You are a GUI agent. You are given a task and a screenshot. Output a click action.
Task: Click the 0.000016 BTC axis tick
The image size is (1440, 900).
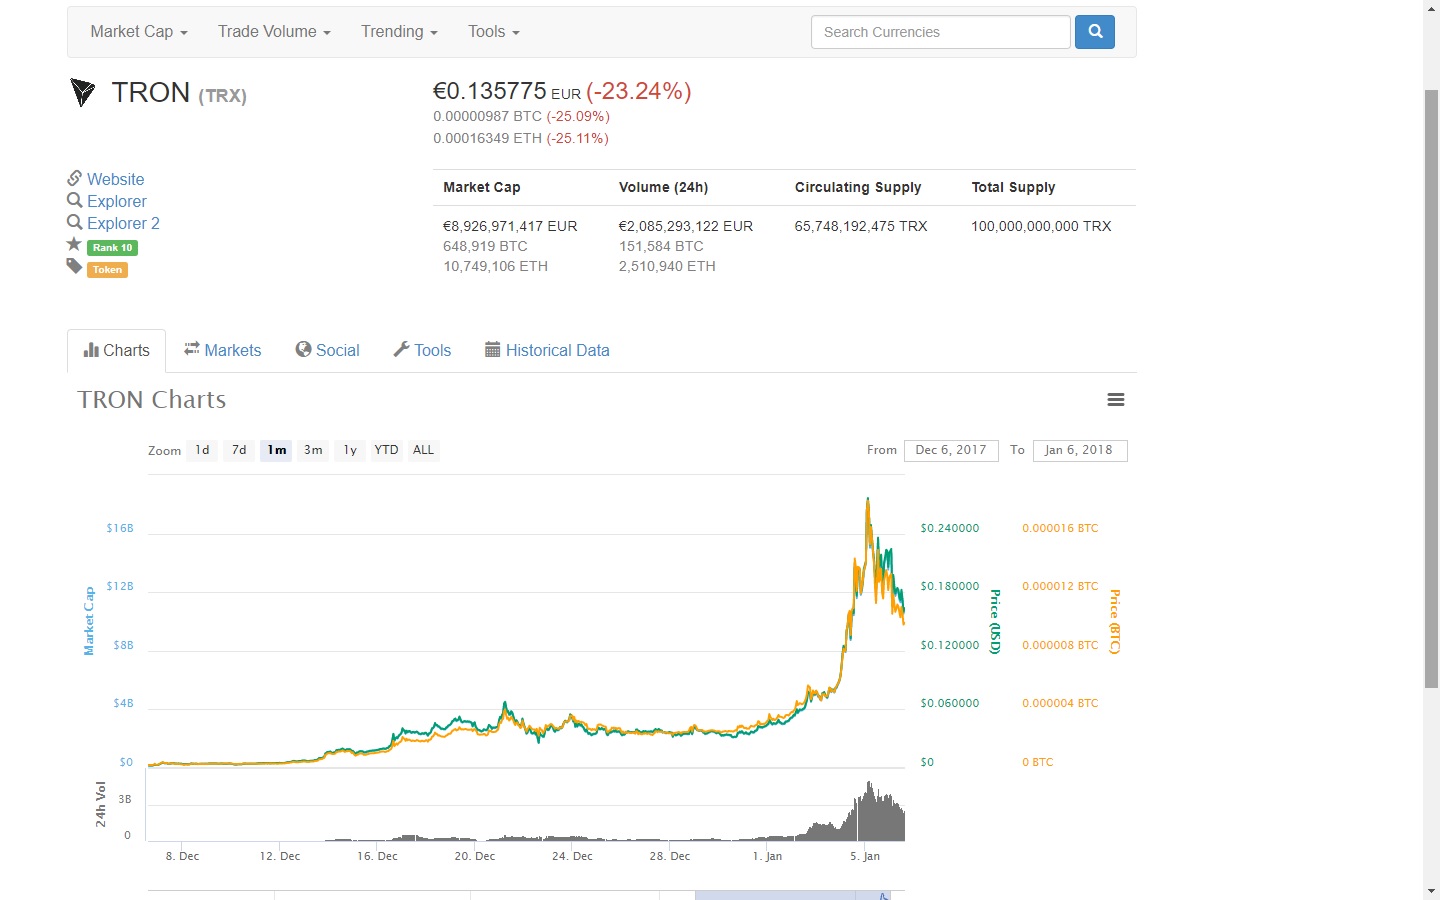1060,528
